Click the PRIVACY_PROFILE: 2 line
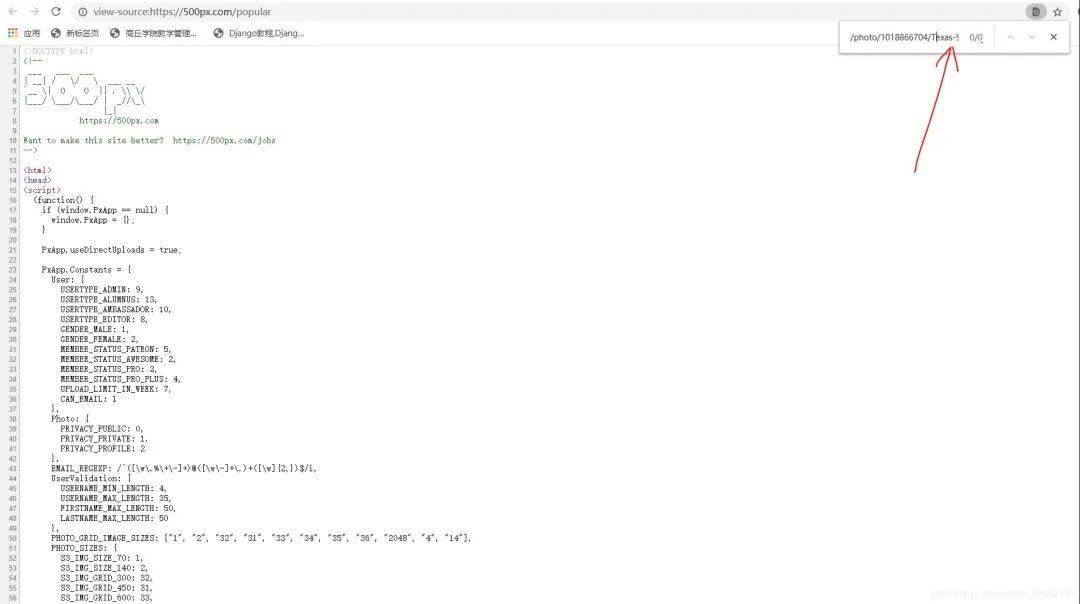The image size is (1080, 604). (x=103, y=449)
